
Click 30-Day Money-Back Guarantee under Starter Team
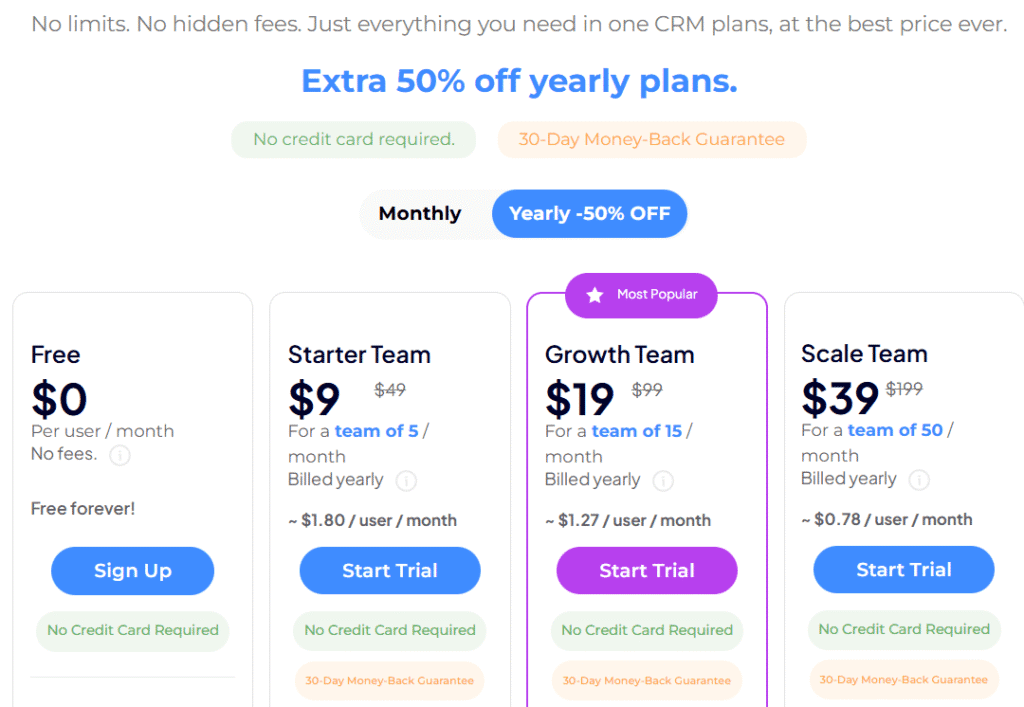(390, 681)
